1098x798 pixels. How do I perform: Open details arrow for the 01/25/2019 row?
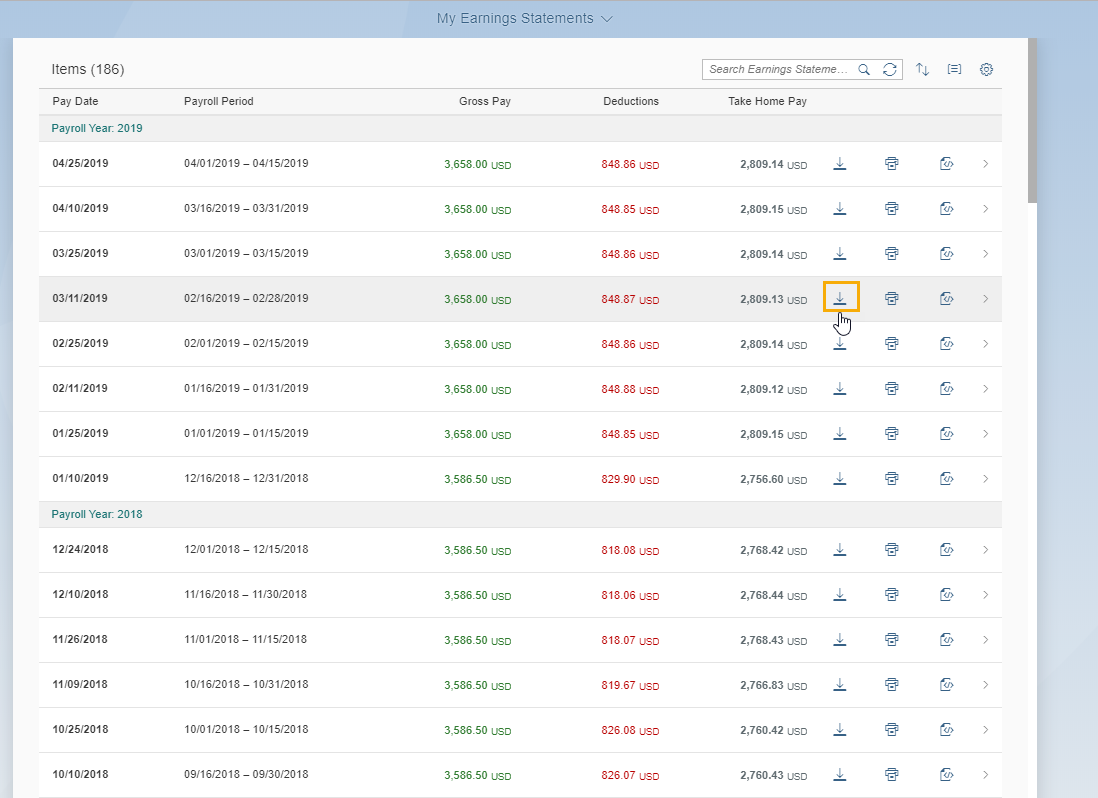[x=985, y=434]
